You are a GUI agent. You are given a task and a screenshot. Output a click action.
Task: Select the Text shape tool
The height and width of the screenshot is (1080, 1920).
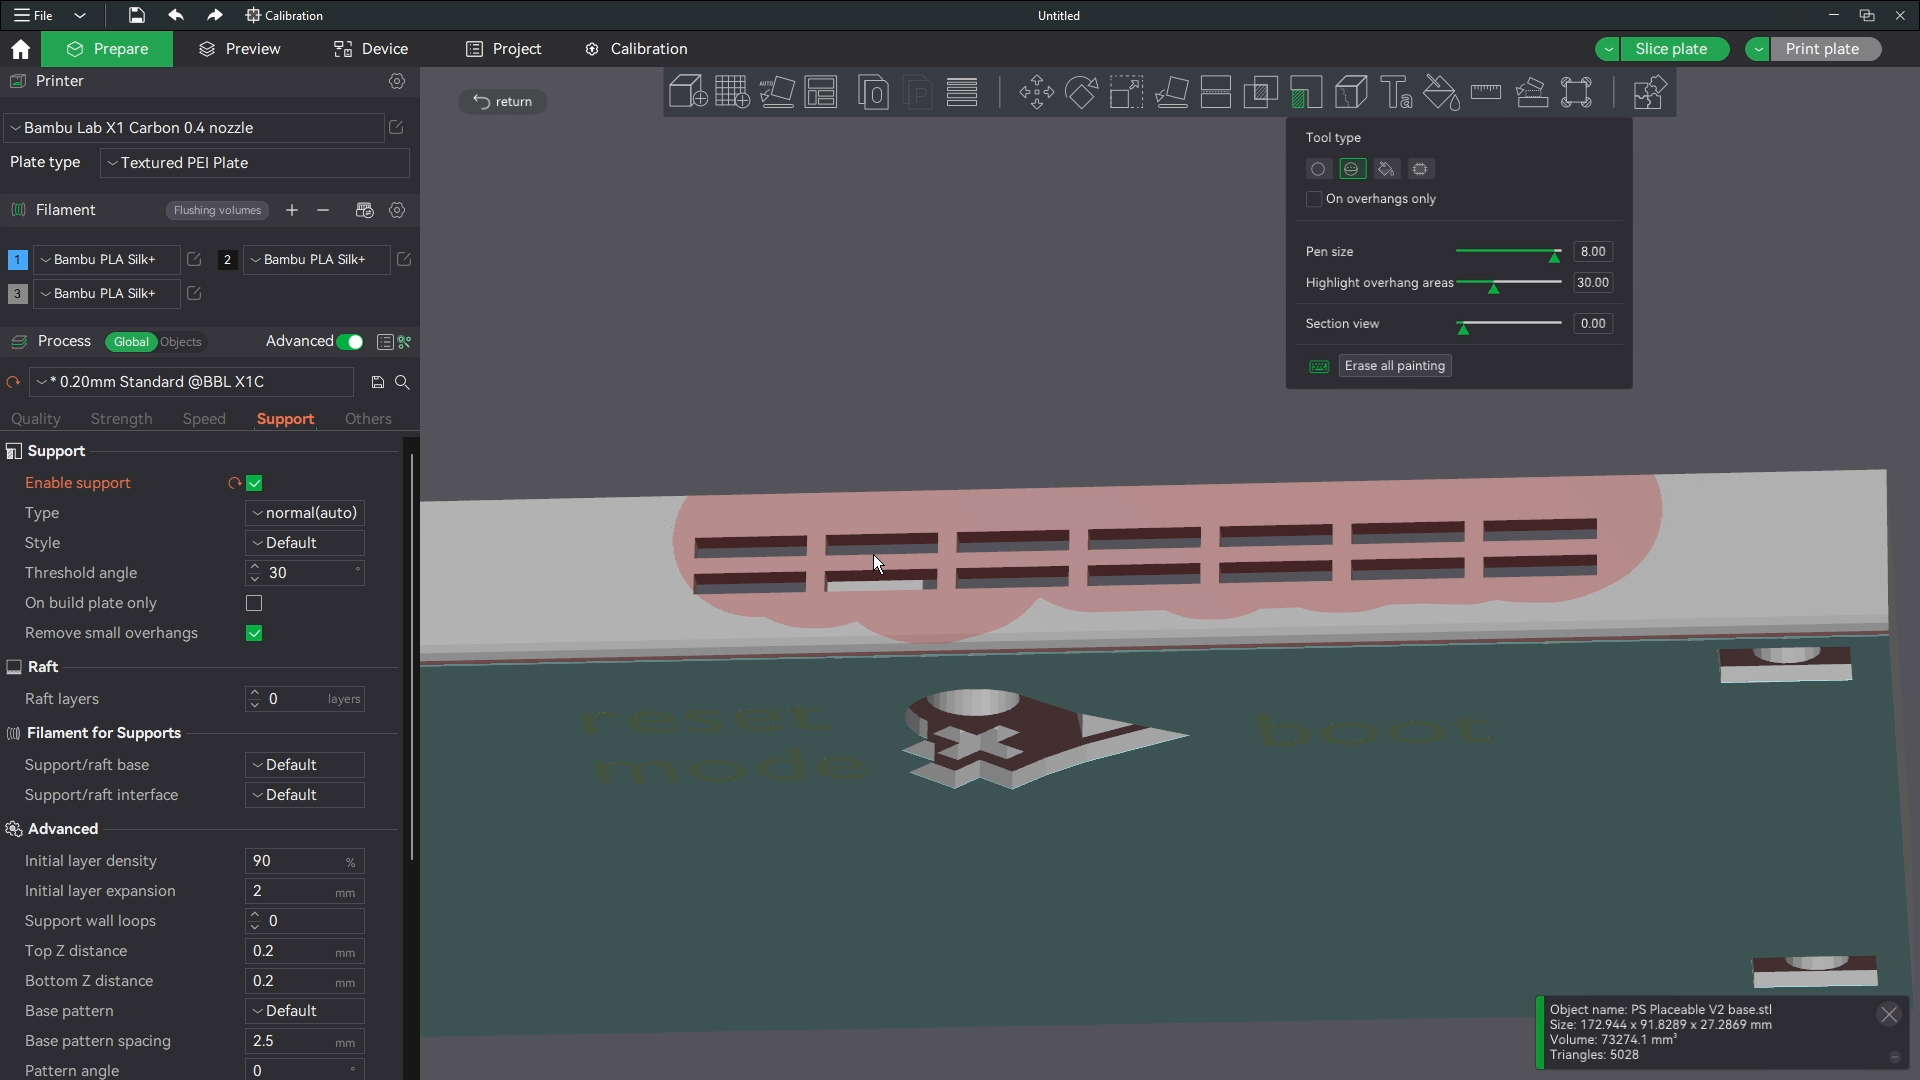pos(1396,92)
